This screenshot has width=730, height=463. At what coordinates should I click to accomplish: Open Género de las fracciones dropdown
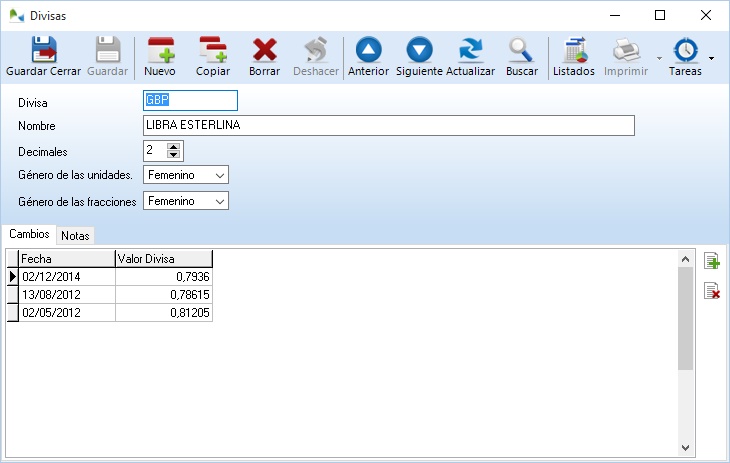tap(220, 201)
